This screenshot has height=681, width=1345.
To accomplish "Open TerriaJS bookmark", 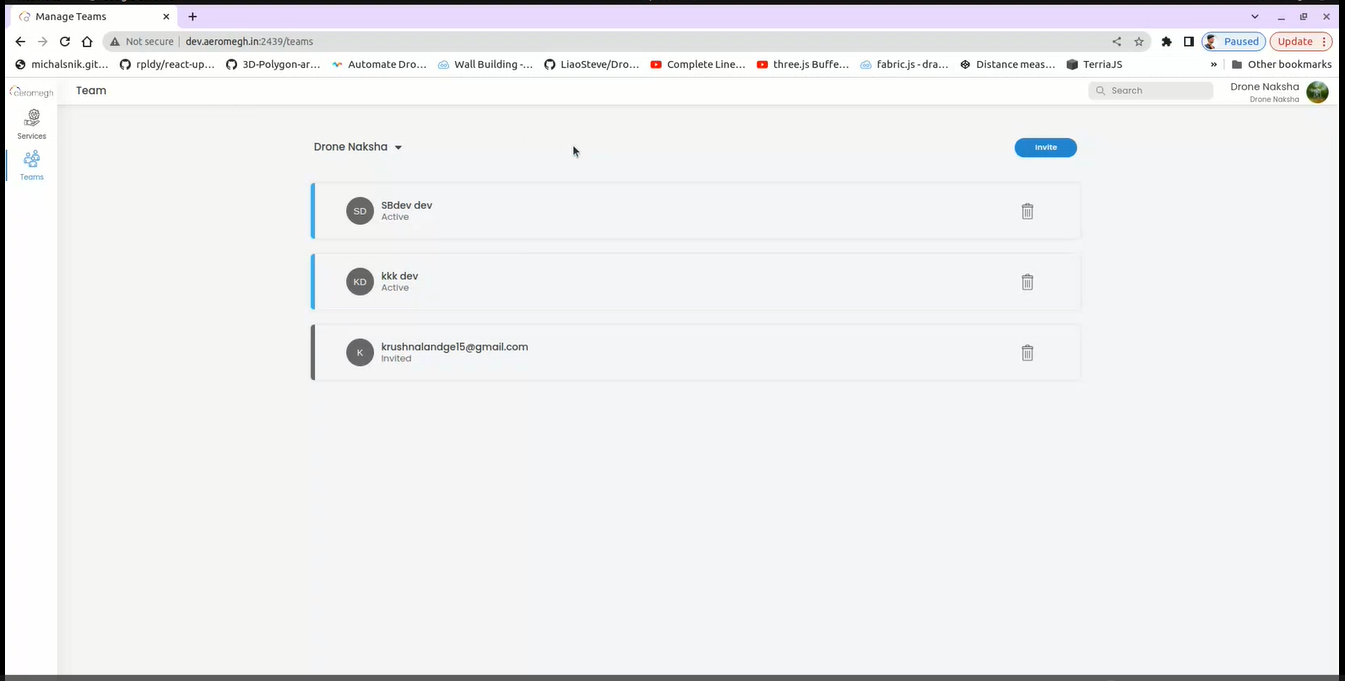I will click(x=1095, y=64).
